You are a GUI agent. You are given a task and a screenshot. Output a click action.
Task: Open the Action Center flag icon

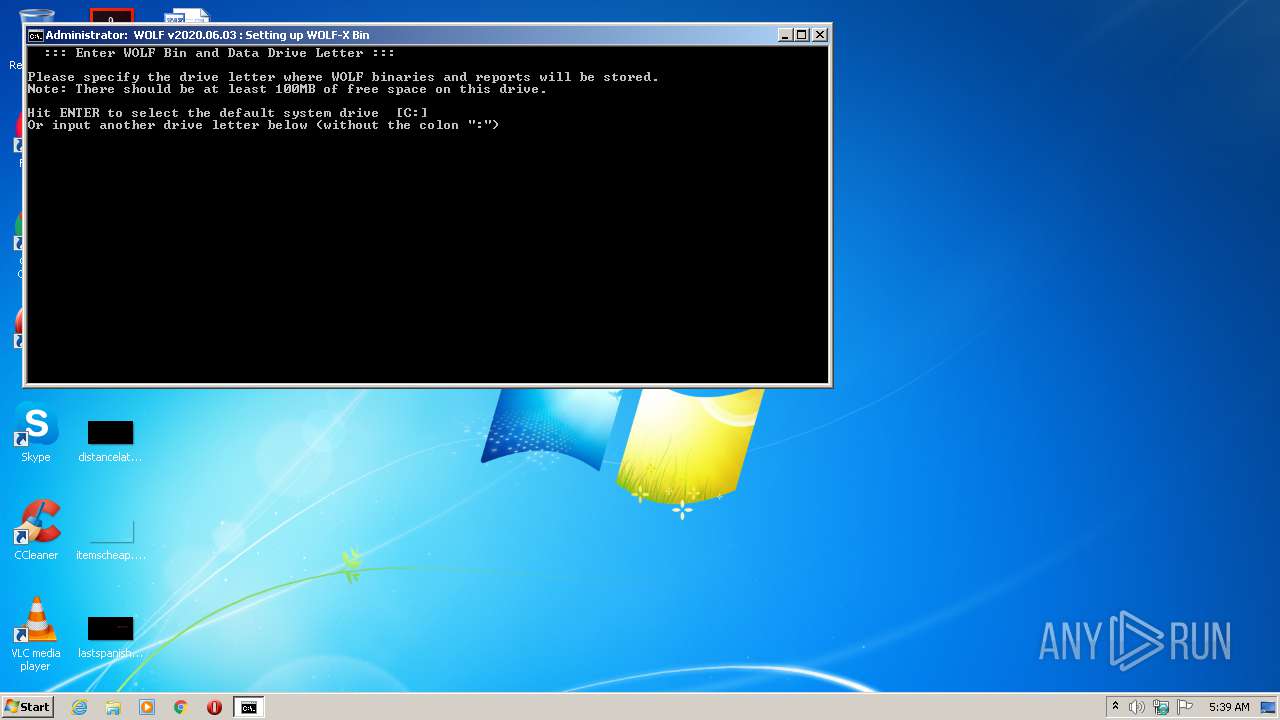tap(1185, 707)
